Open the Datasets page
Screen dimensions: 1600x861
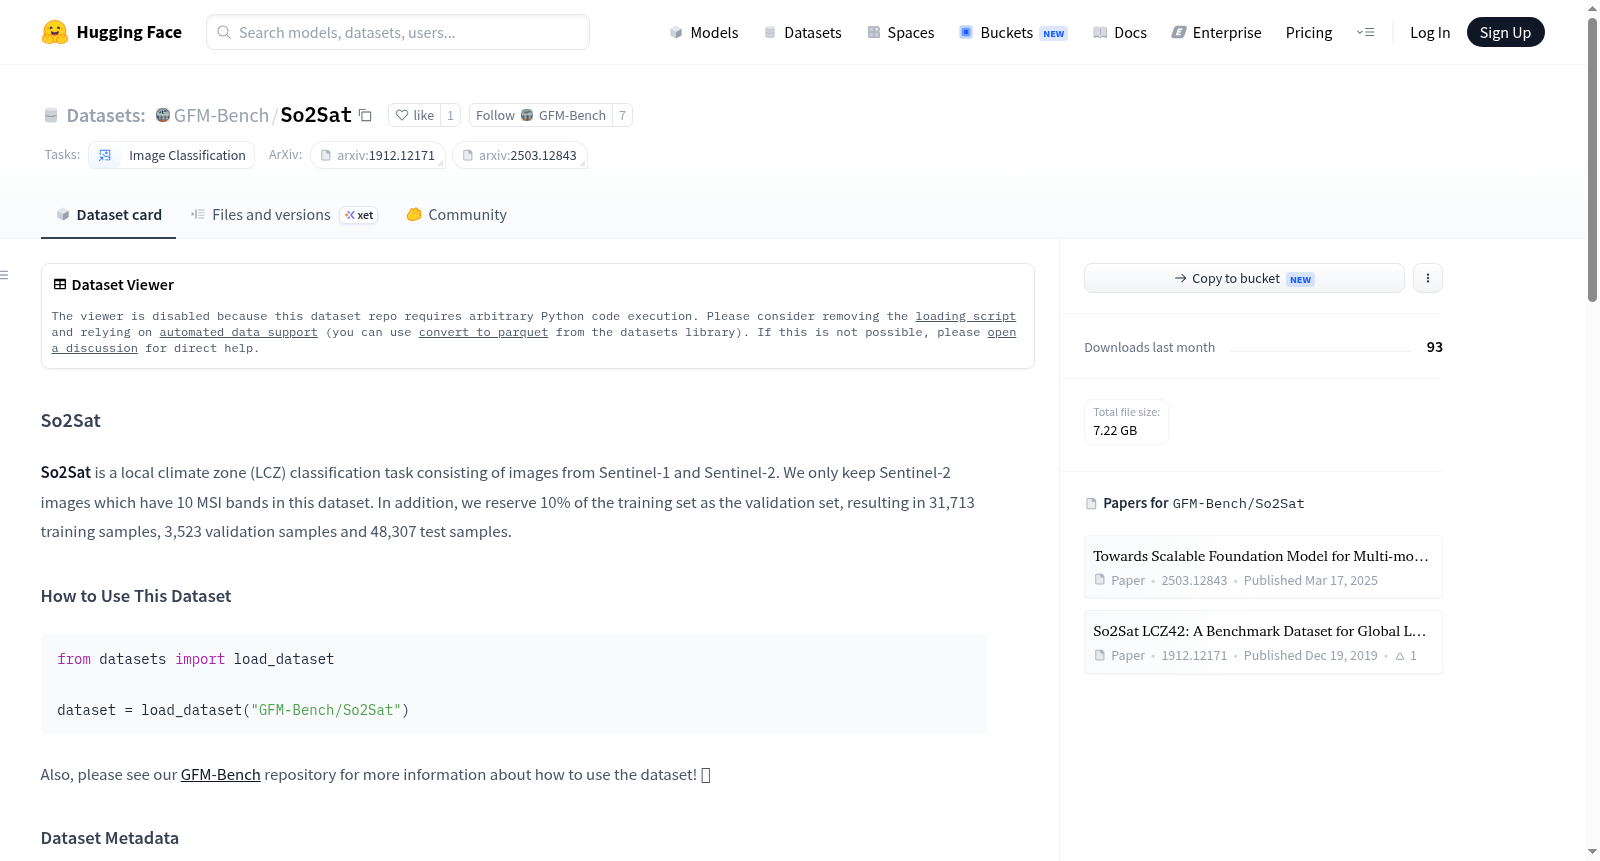coord(803,33)
